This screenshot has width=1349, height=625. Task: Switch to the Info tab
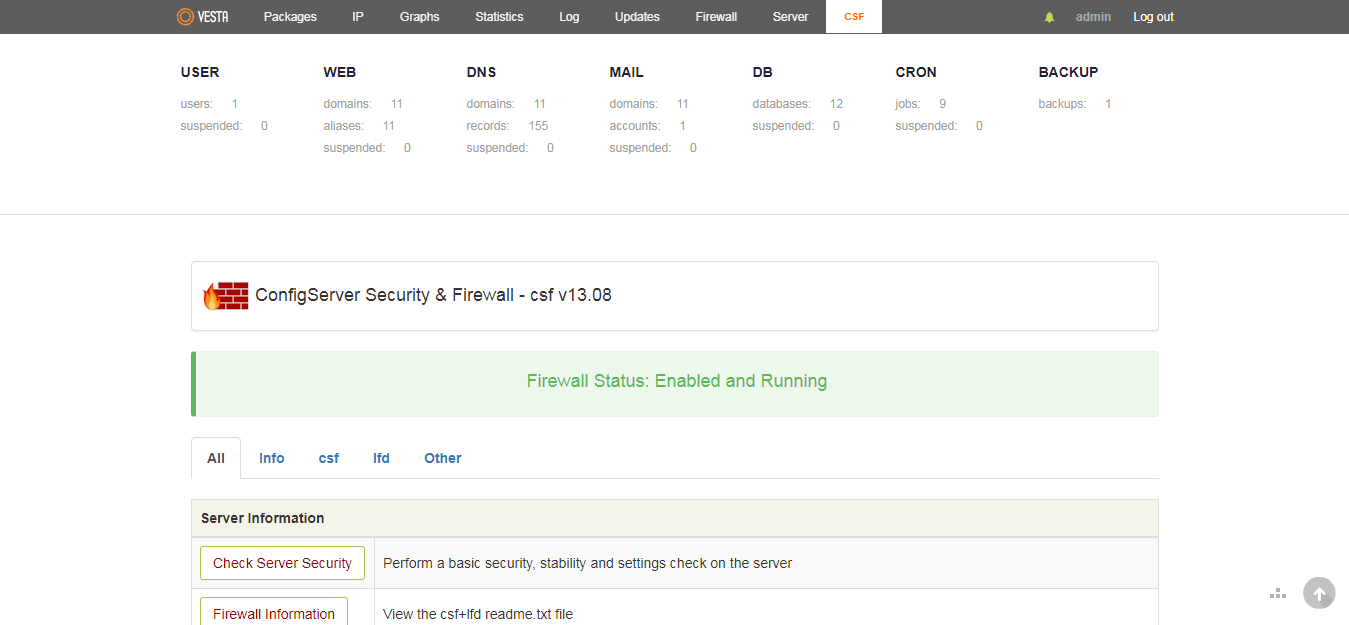point(272,458)
